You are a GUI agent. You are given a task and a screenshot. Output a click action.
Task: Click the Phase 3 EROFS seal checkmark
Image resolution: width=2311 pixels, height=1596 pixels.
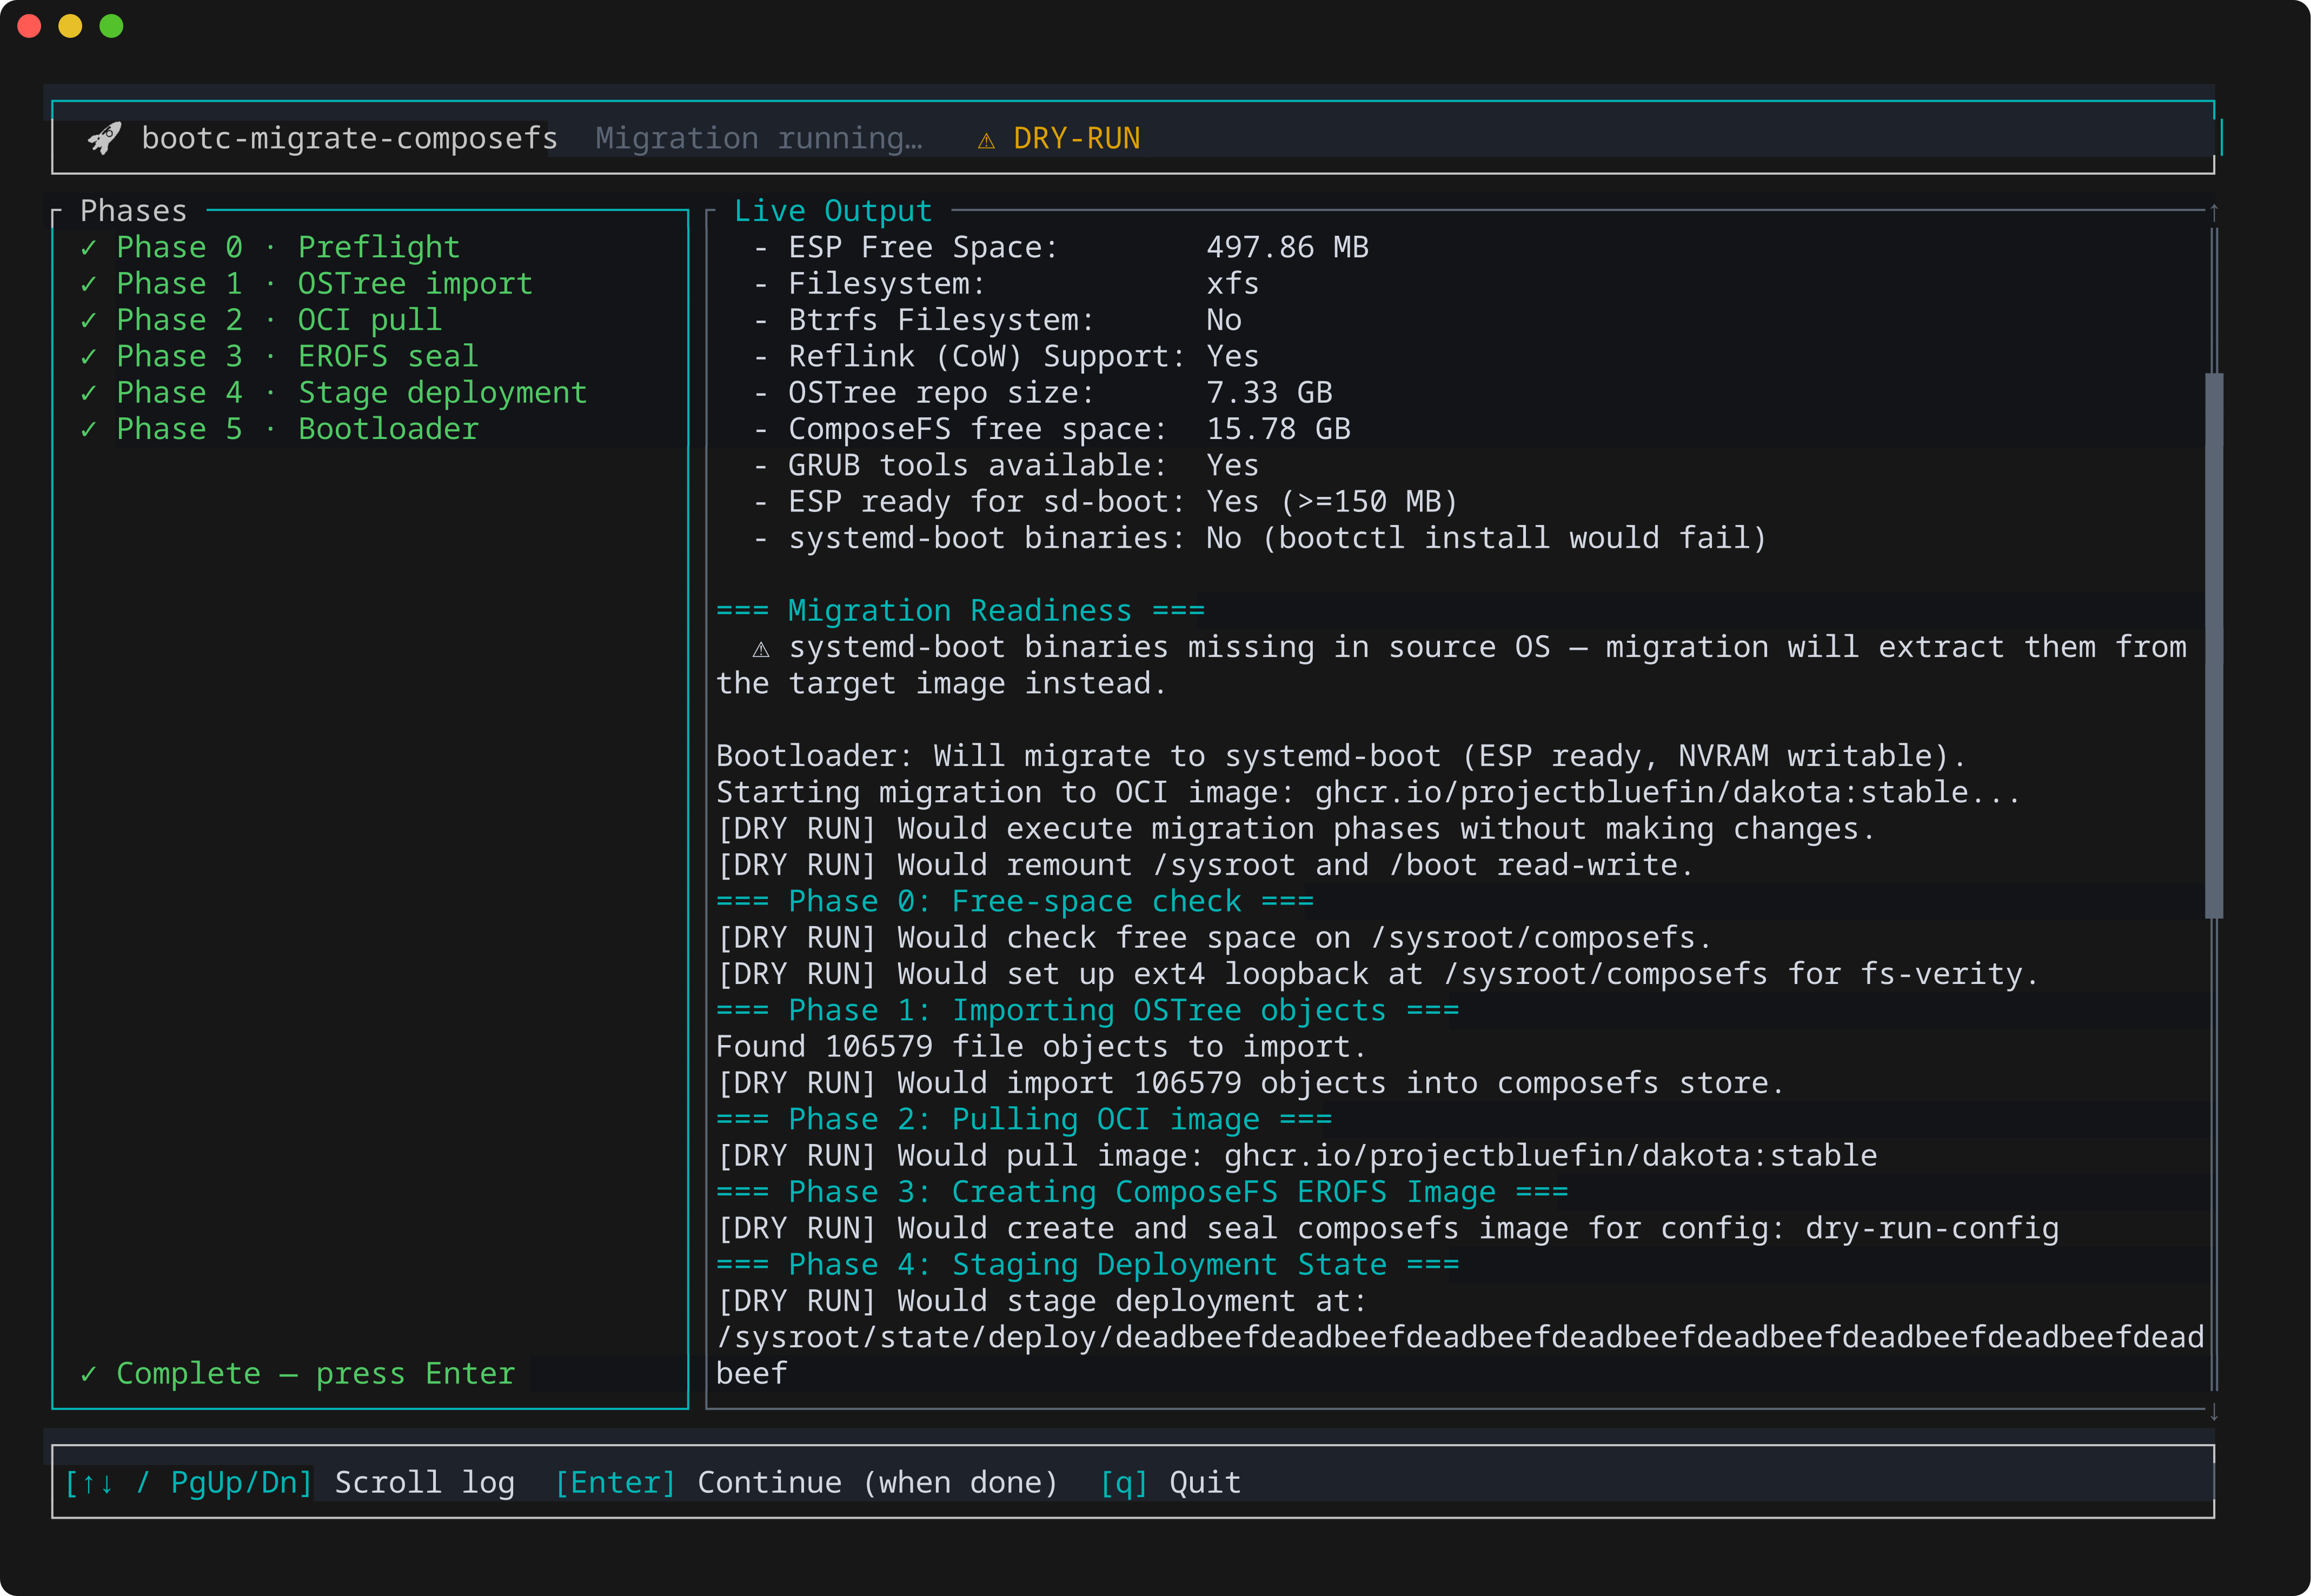tap(89, 356)
